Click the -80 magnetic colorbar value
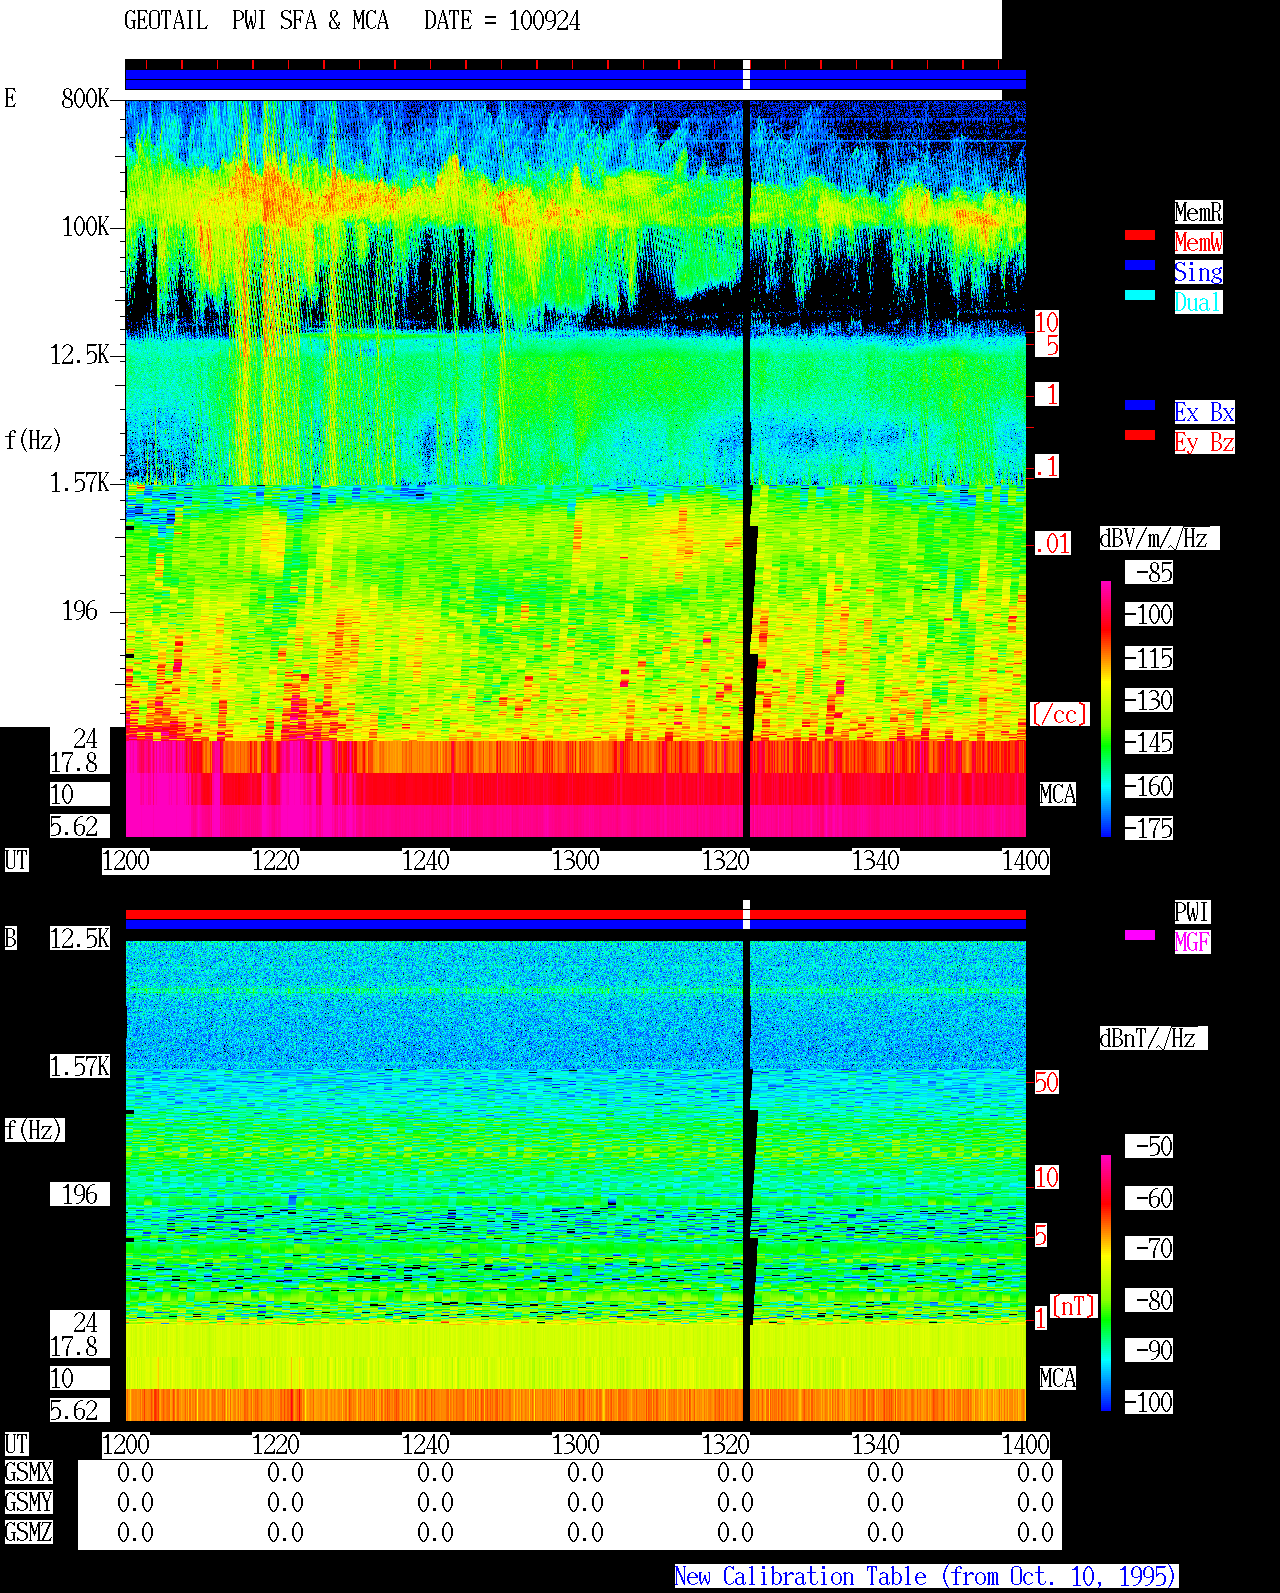Viewport: 1280px width, 1593px height. (1149, 1300)
